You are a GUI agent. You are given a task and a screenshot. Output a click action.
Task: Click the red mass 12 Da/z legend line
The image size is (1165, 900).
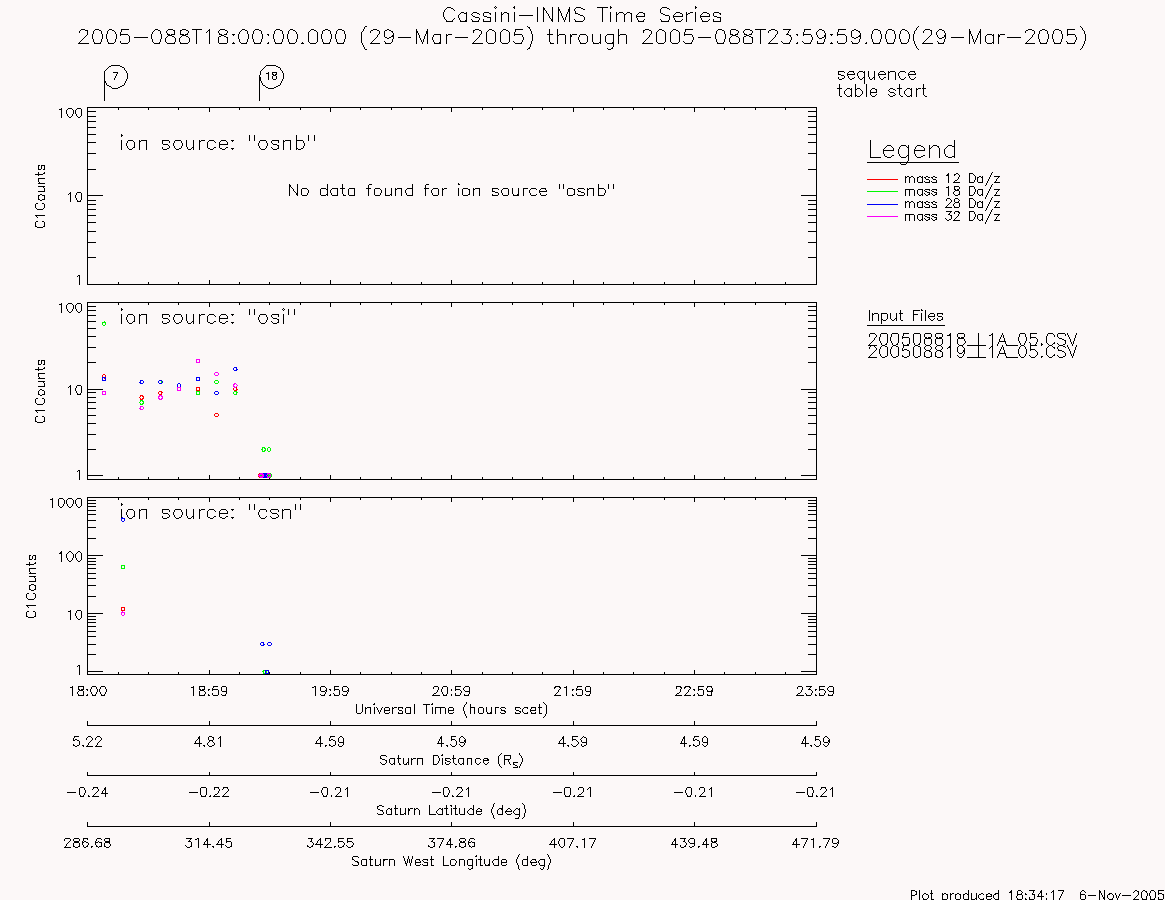[883, 179]
